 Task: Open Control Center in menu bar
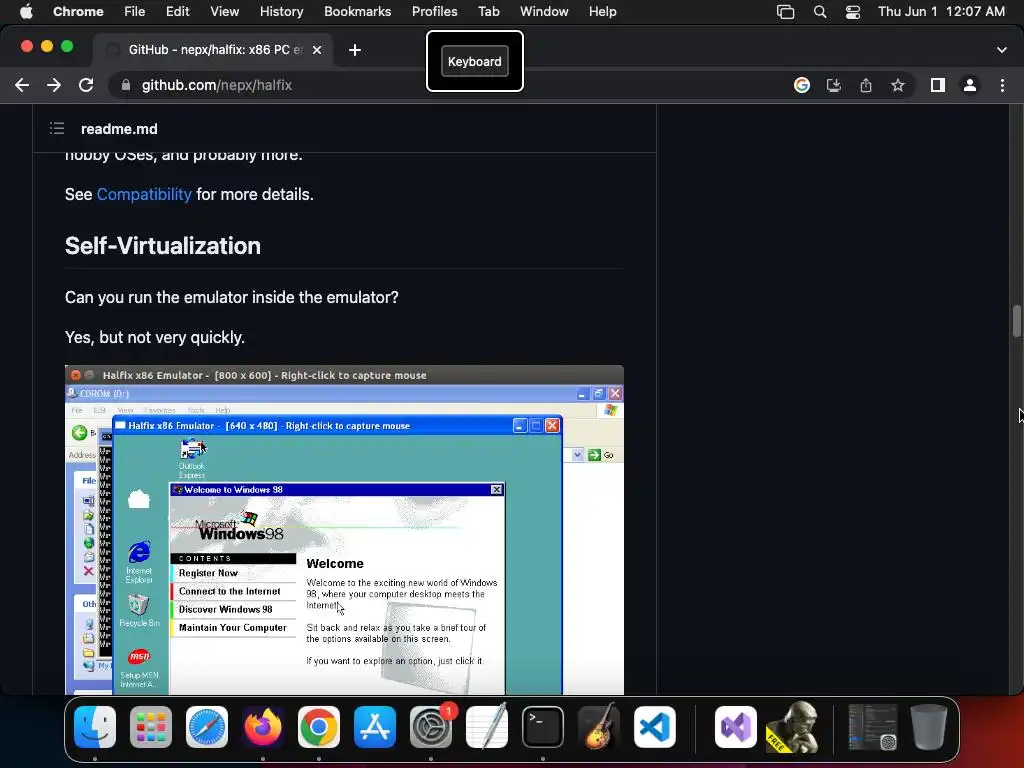point(852,12)
